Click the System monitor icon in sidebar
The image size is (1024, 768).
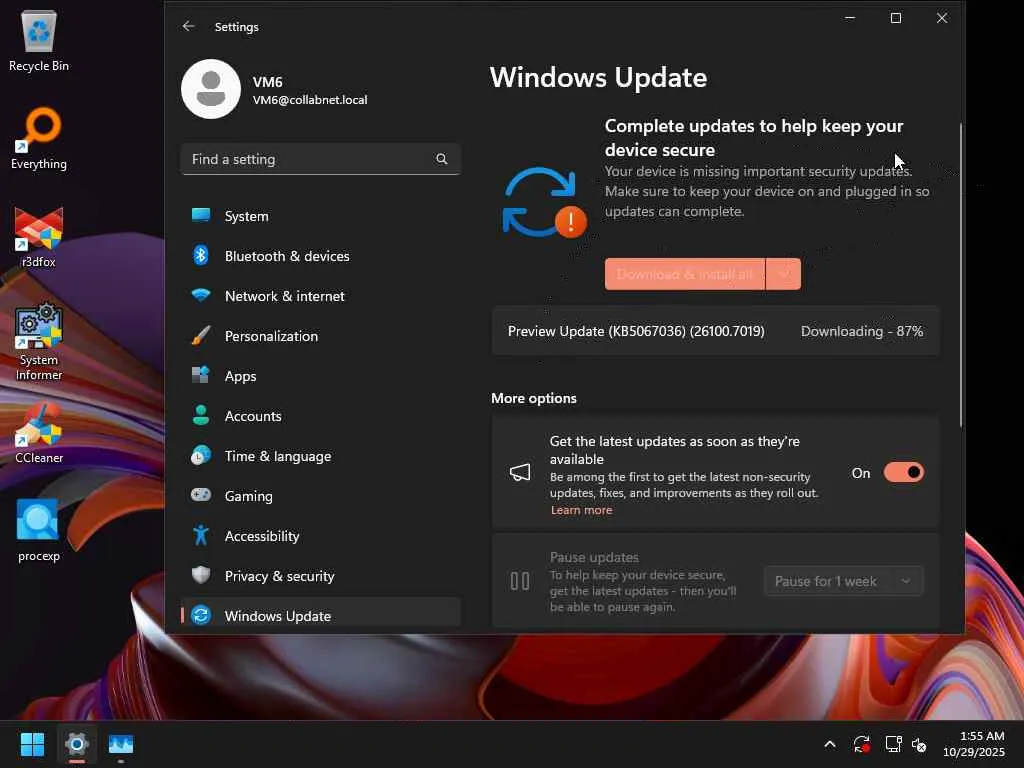(200, 215)
